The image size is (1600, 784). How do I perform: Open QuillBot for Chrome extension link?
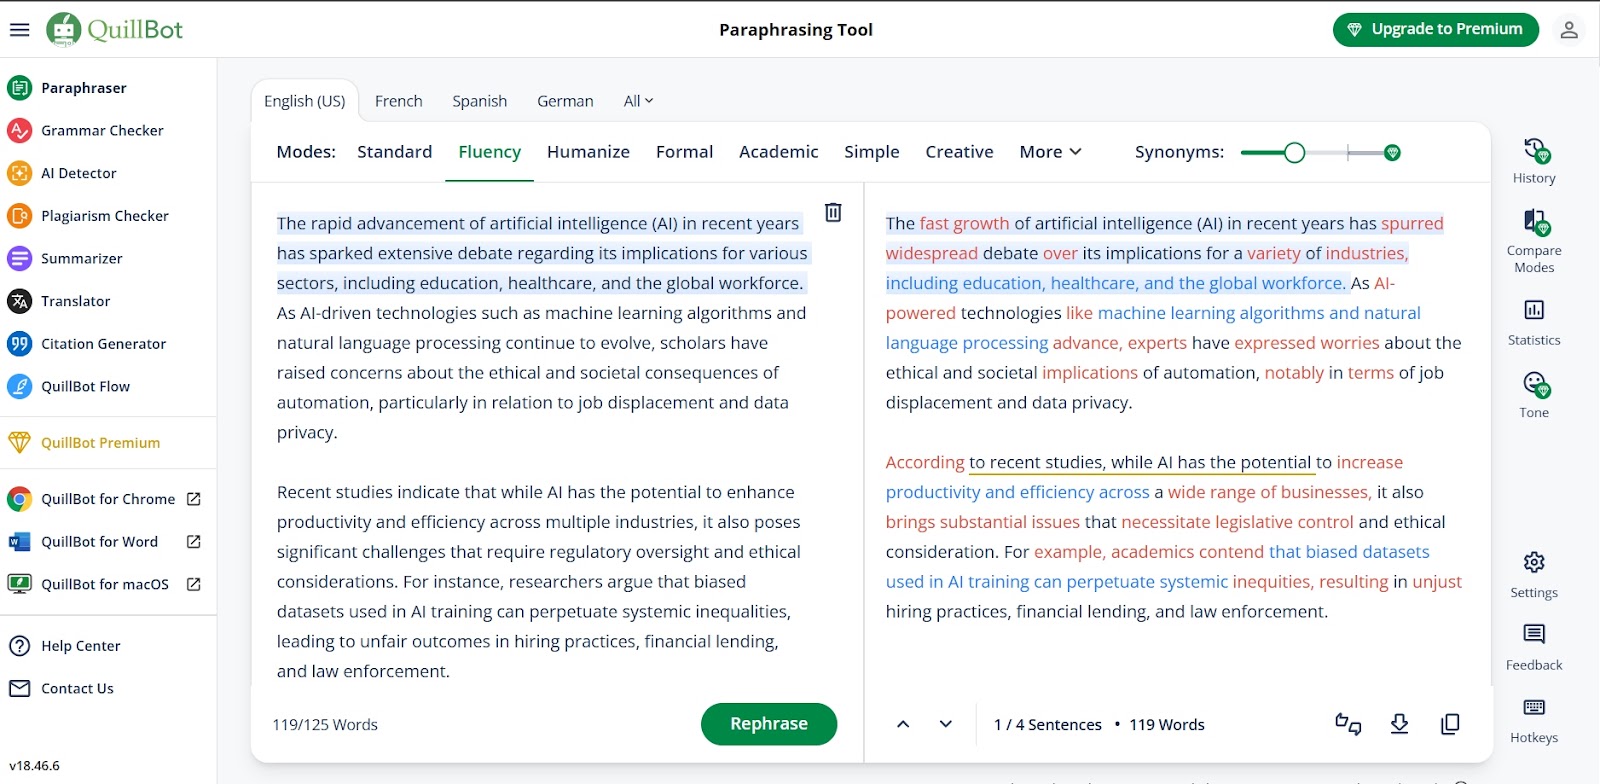[108, 499]
